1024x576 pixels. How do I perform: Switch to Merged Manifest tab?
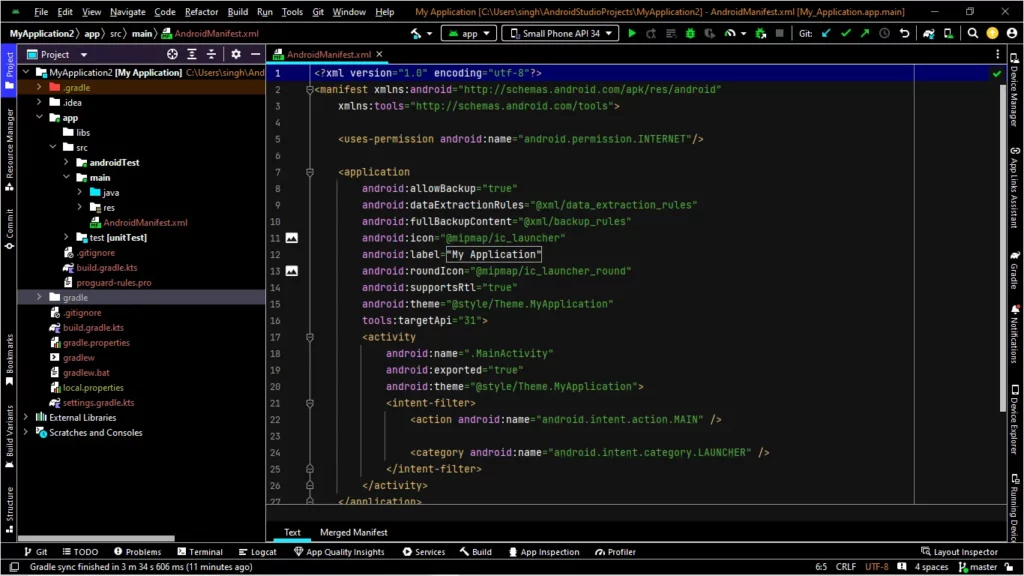tap(353, 532)
